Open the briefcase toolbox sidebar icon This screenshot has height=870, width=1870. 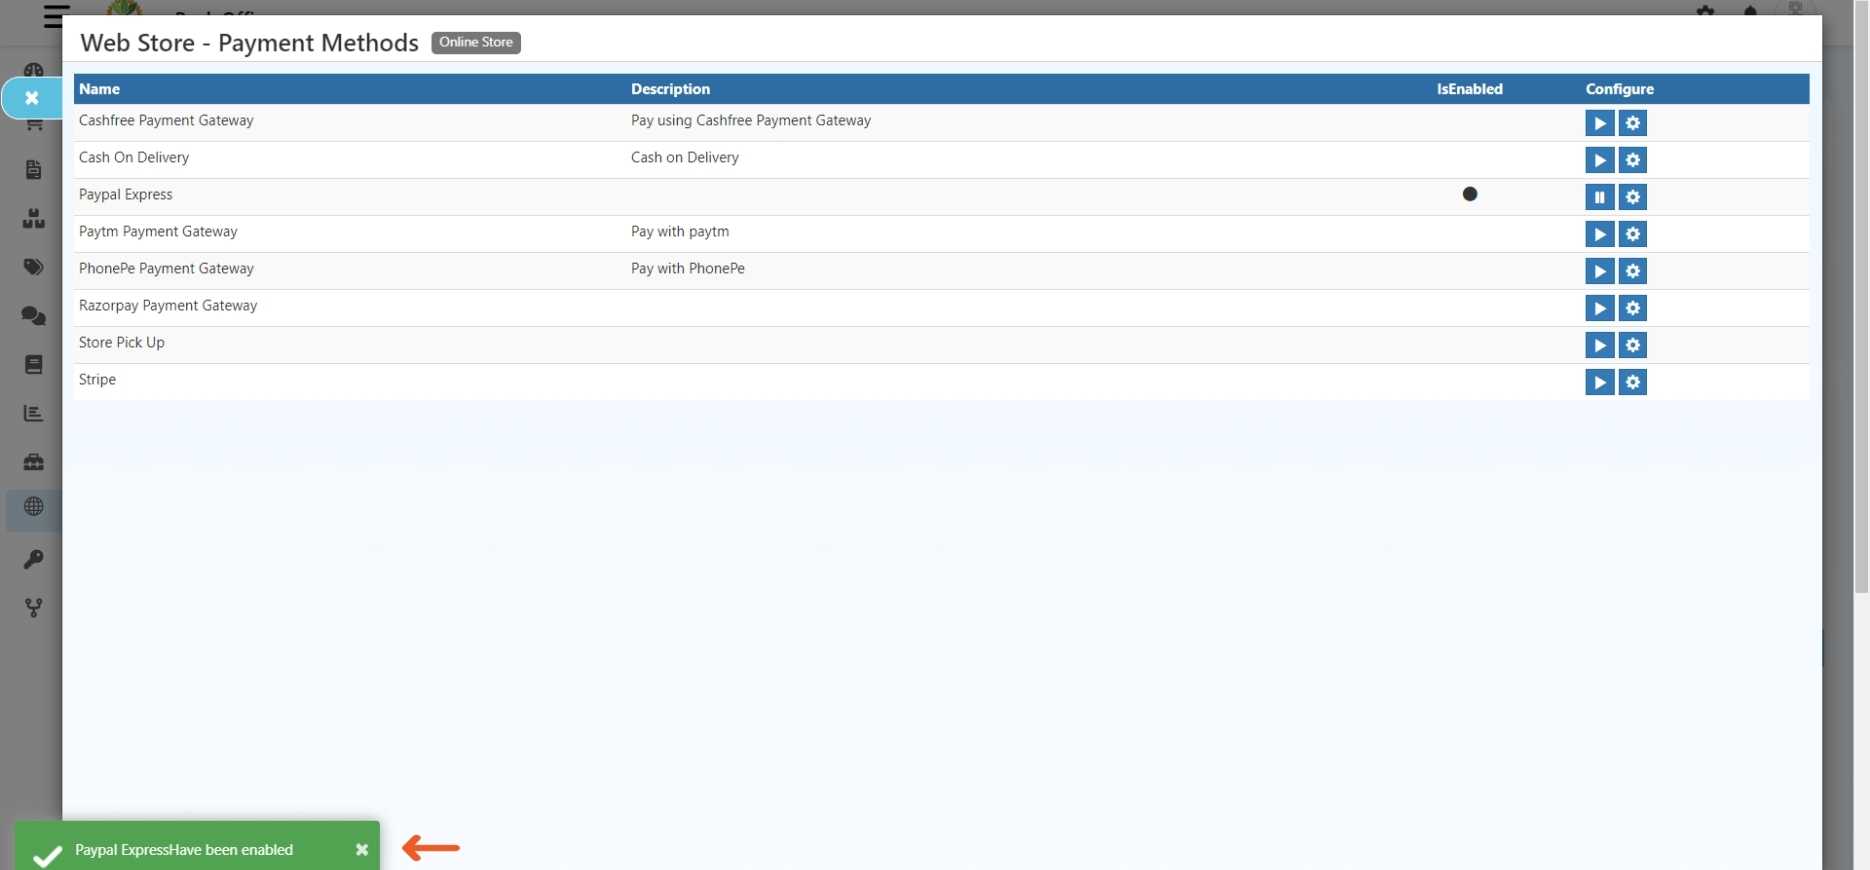[x=34, y=462]
